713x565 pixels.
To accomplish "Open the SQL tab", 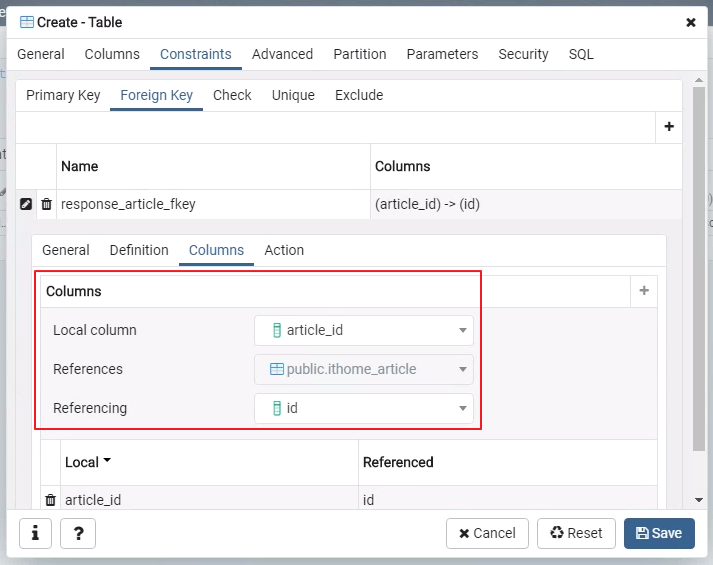I will point(581,54).
